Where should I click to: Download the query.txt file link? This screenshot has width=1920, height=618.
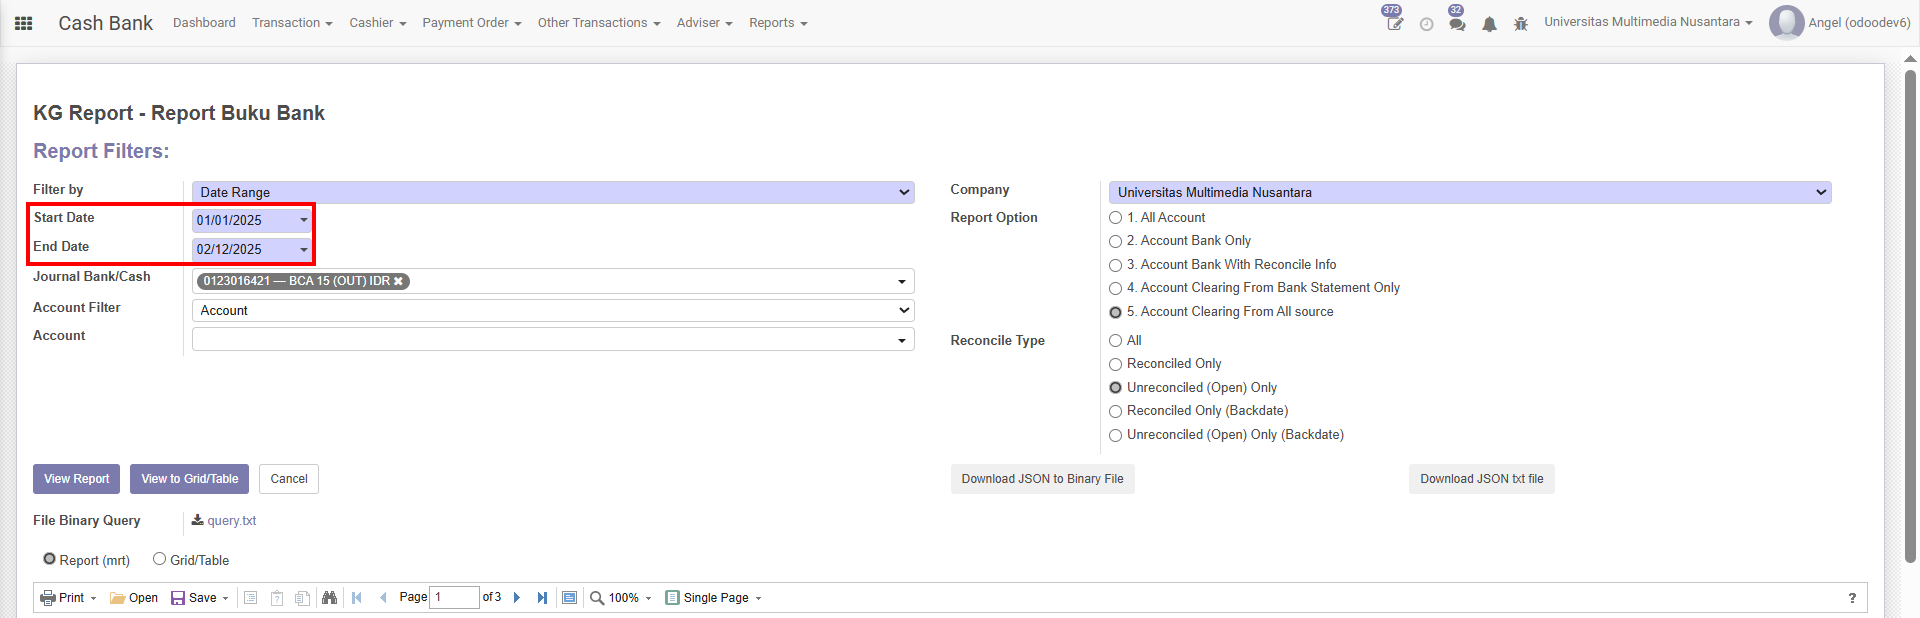pyautogui.click(x=231, y=521)
